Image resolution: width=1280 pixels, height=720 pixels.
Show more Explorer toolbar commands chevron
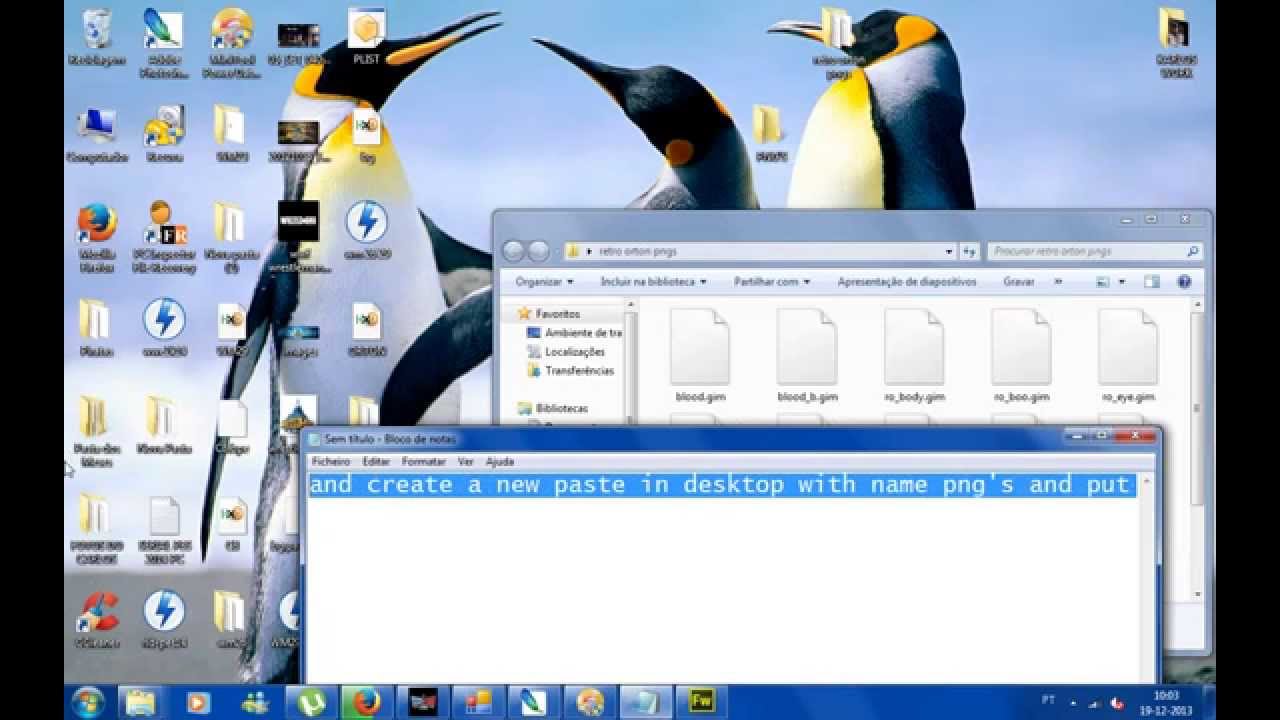point(1058,282)
